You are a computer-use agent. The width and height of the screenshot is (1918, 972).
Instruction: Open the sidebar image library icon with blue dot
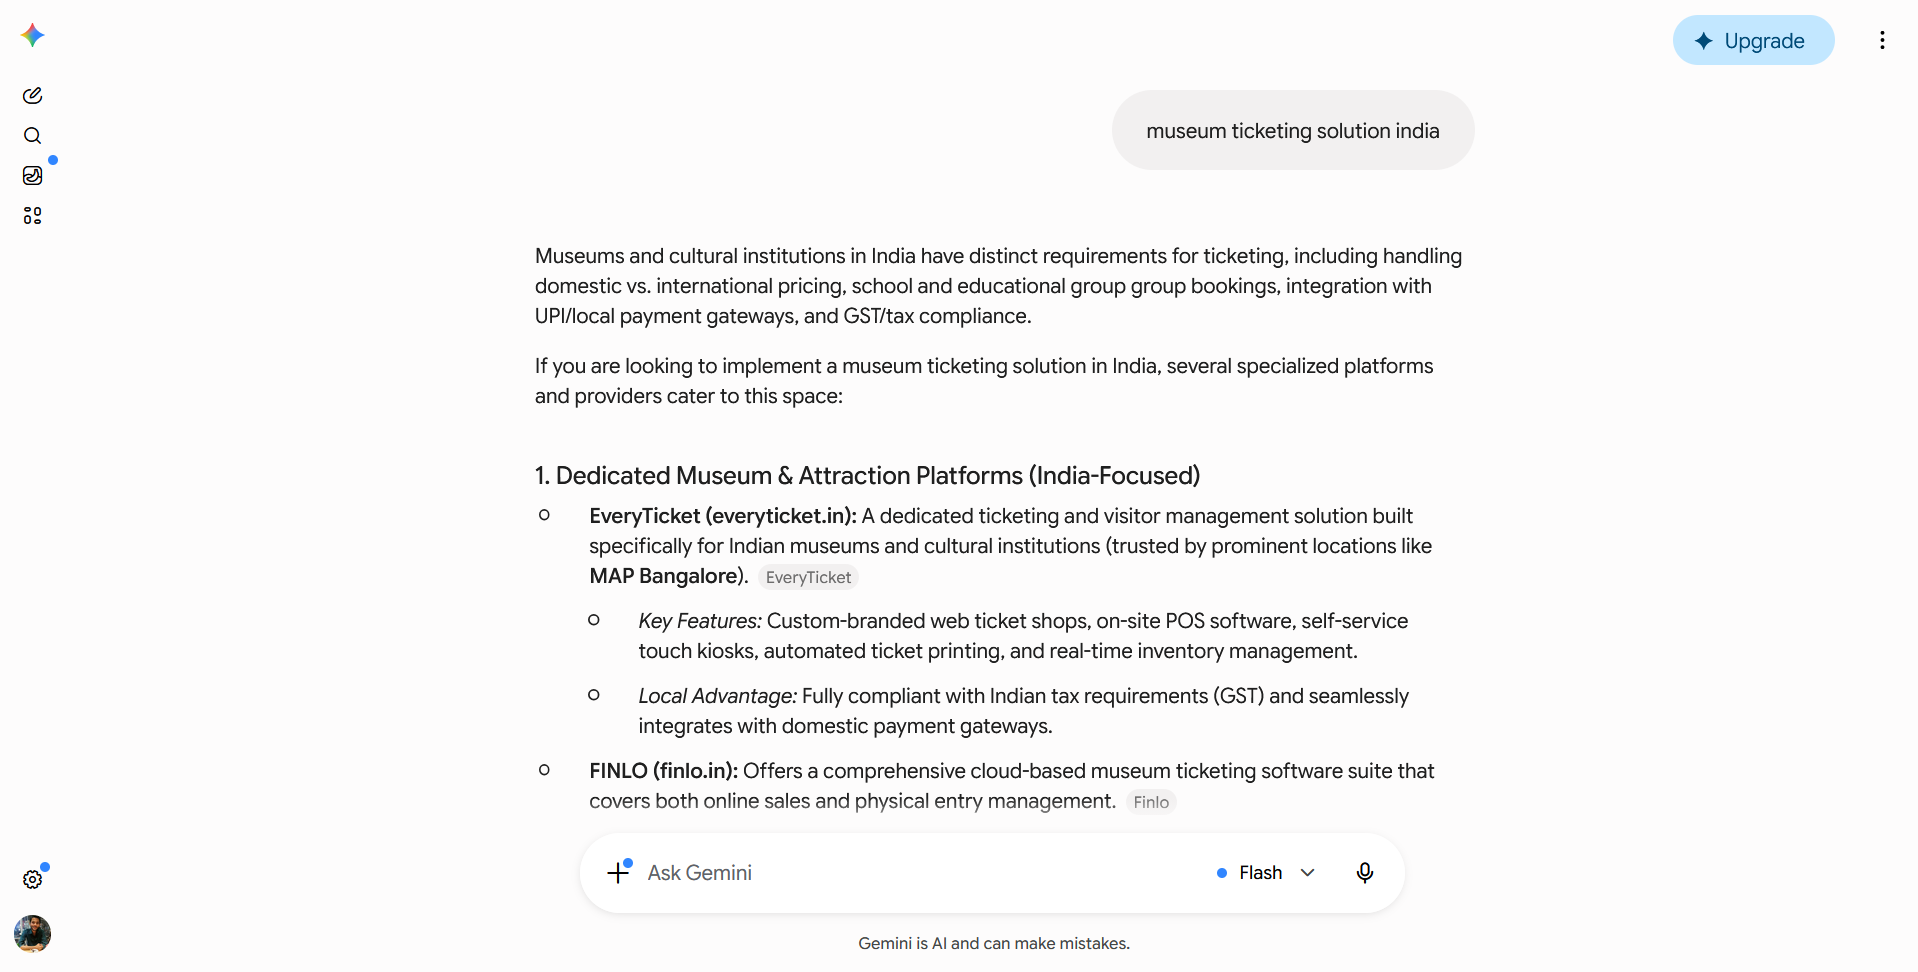pos(32,176)
